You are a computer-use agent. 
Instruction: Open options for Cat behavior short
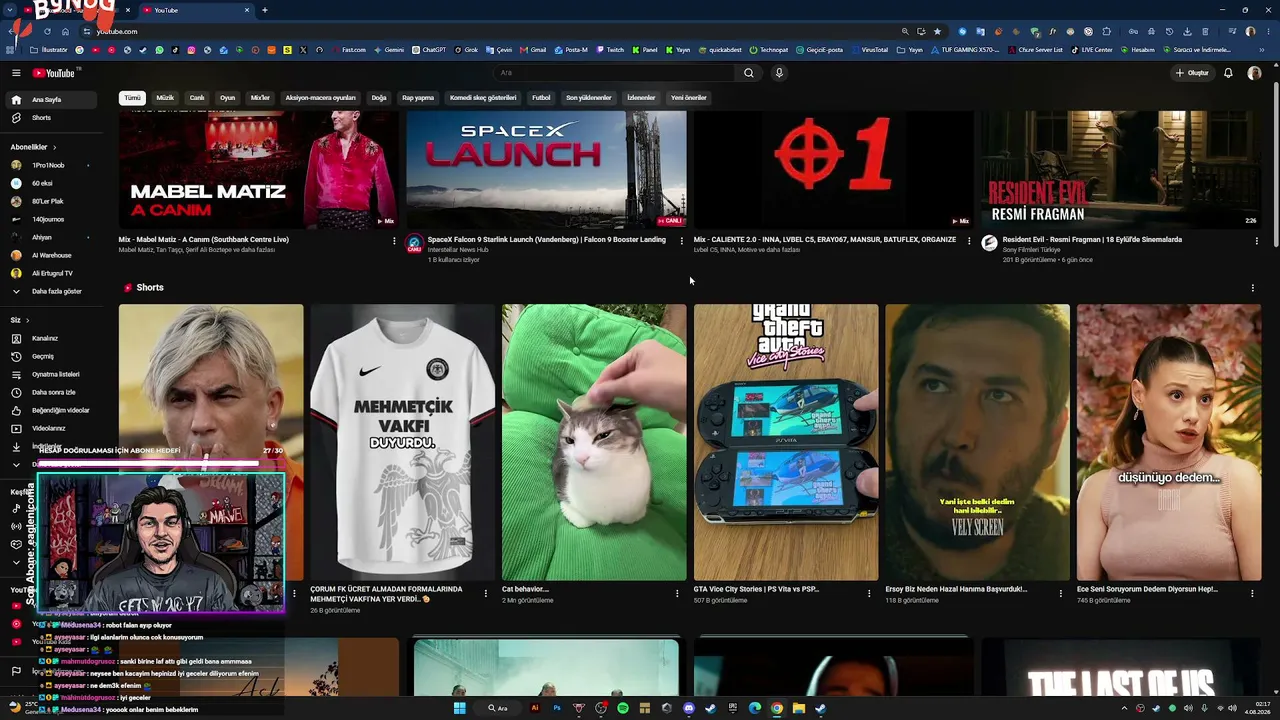[678, 593]
